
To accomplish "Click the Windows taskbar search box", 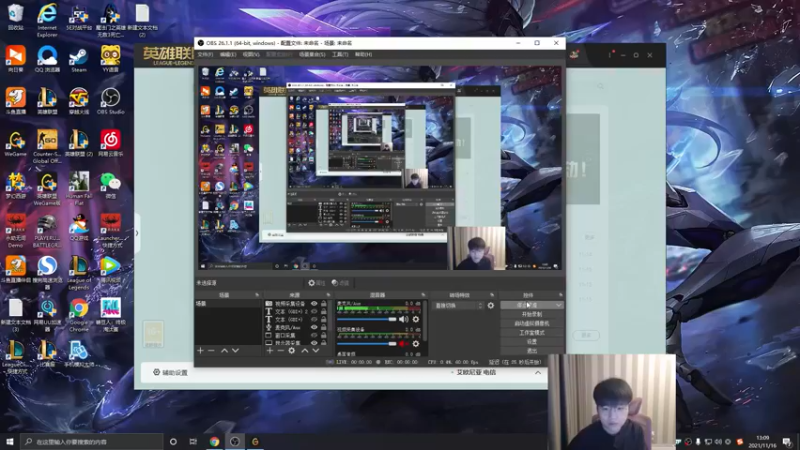I will 92,442.
